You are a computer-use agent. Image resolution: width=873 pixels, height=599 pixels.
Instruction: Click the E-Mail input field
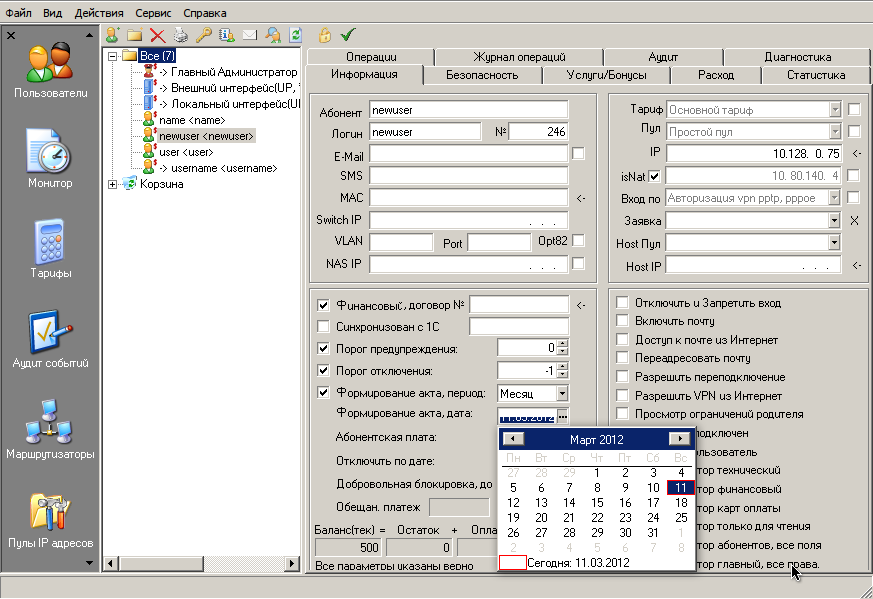[468, 154]
